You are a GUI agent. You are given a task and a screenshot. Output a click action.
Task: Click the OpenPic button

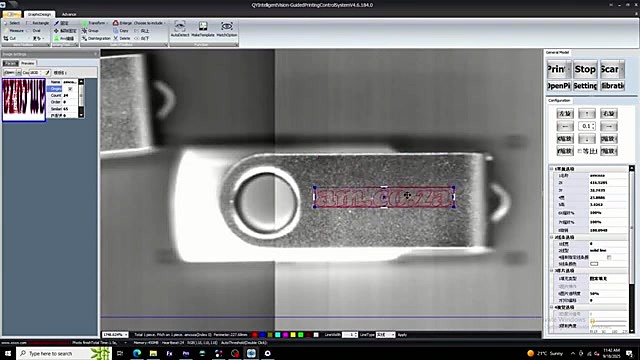(x=559, y=86)
